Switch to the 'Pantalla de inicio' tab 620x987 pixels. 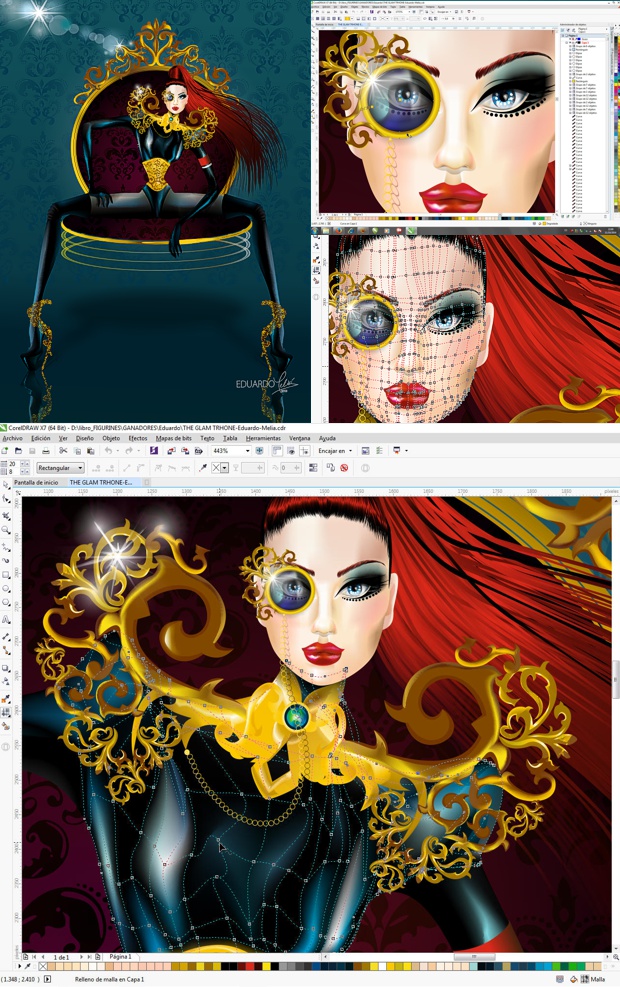(36, 482)
